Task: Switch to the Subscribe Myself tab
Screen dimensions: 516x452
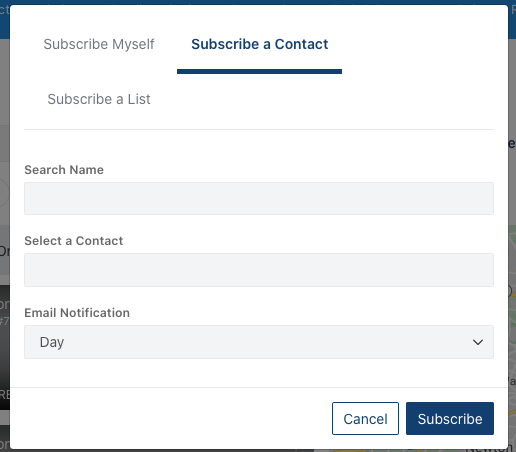Action: (x=99, y=44)
